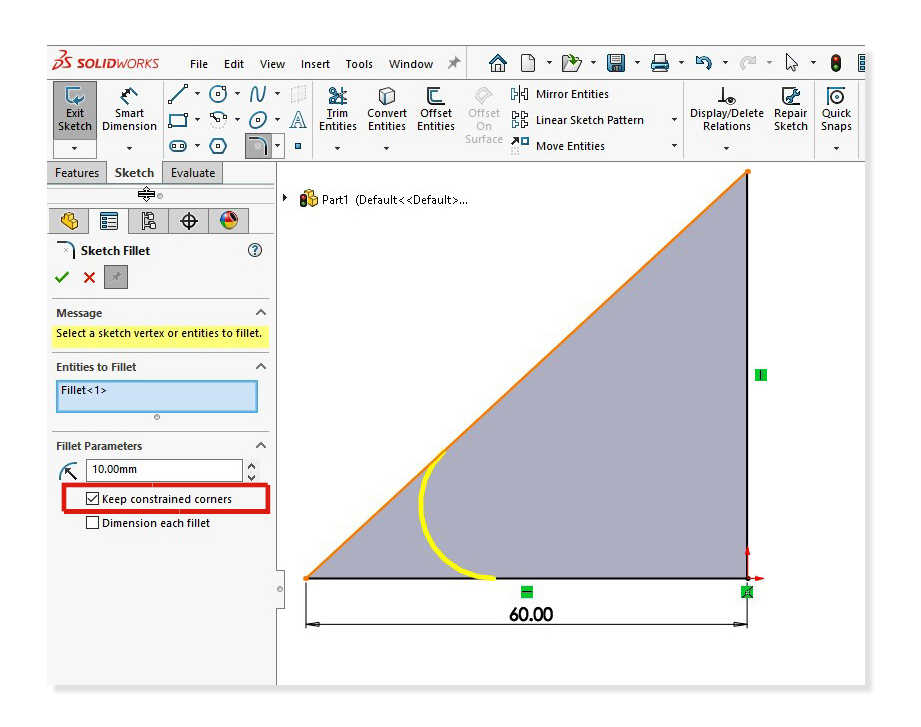Enable Dimension each fillet checkbox
This screenshot has height=727, width=921.
(x=93, y=523)
